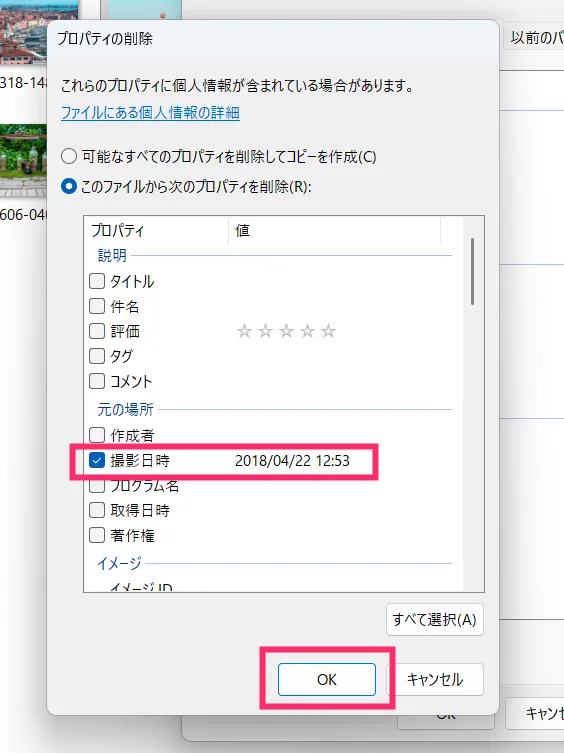The width and height of the screenshot is (564, 753).
Task: Click the third rating star in 評価 row
Action: coord(286,331)
